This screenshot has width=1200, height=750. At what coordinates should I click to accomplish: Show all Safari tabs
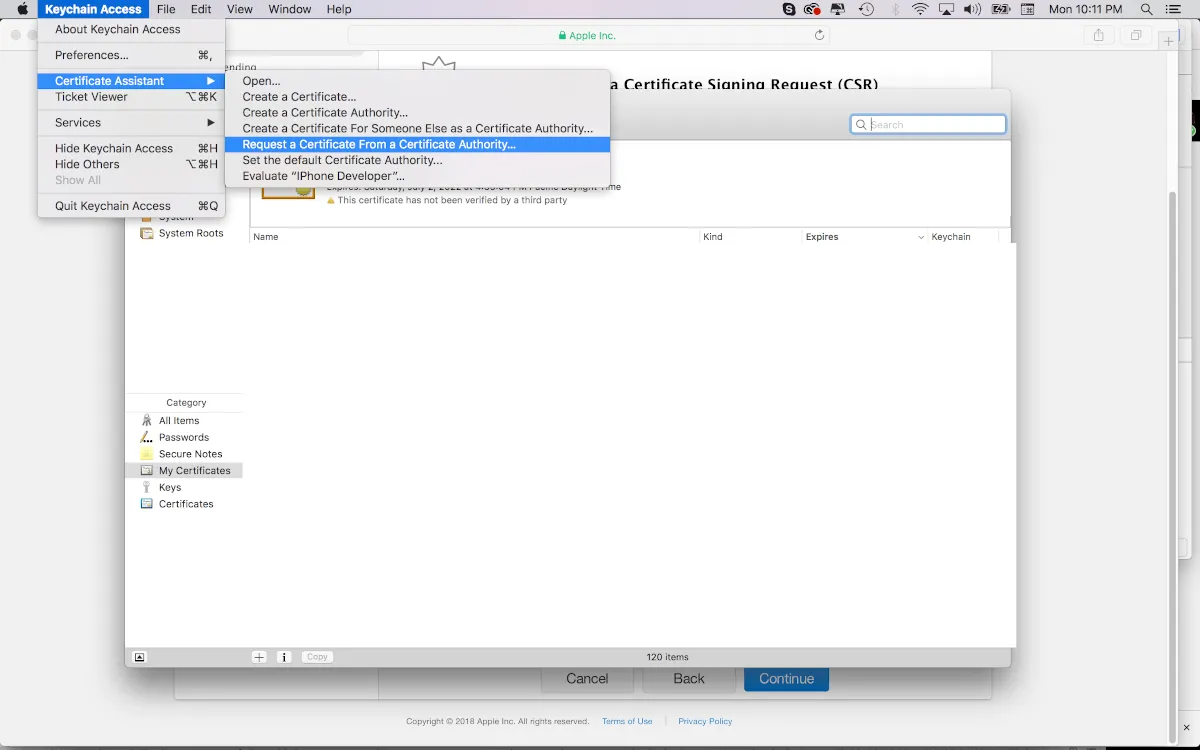1136,35
